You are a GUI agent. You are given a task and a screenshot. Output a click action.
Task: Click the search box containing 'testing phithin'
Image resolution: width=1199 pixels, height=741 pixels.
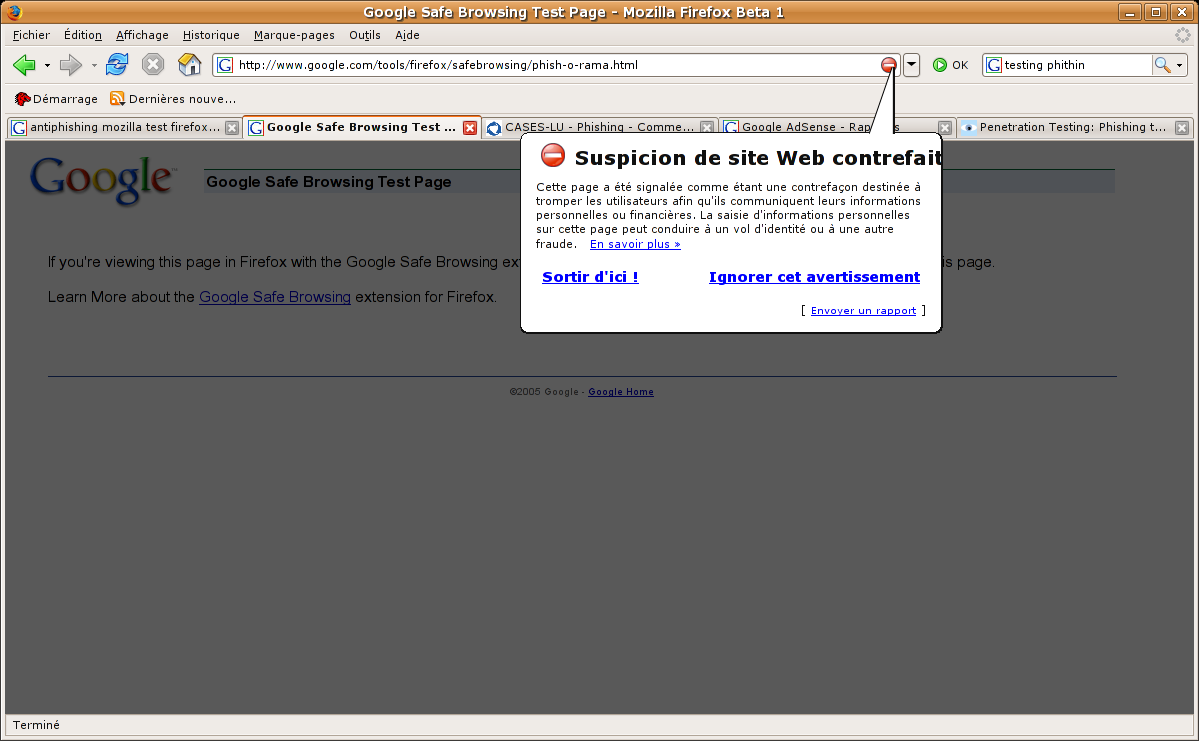[1076, 65]
